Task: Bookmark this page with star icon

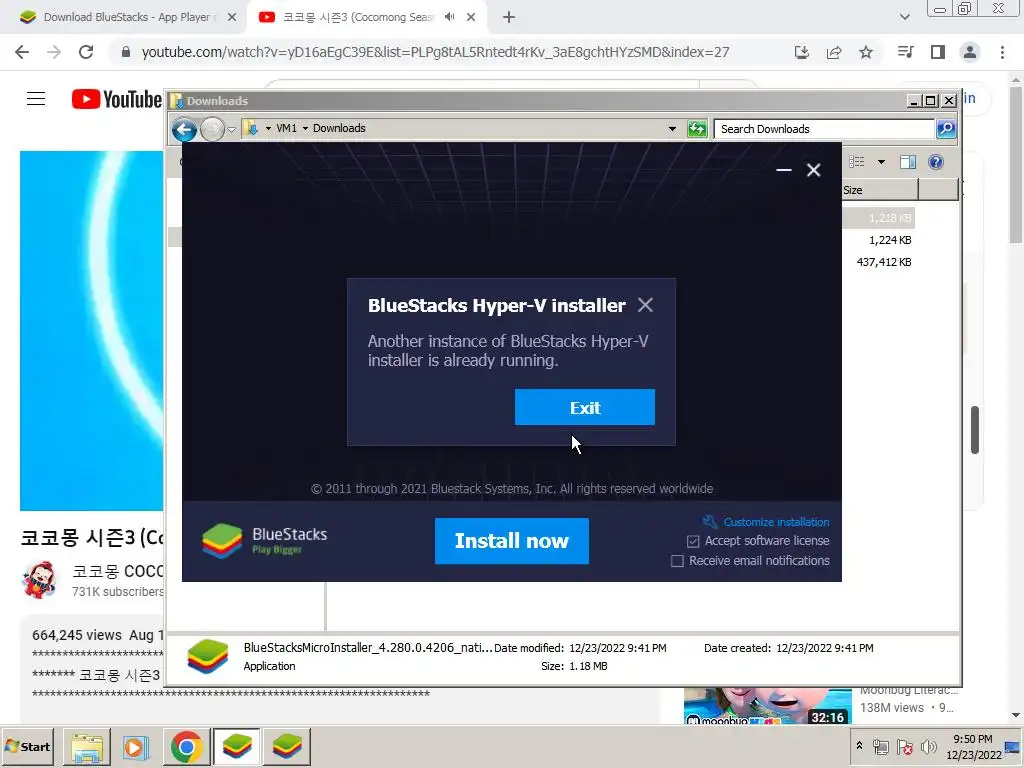Action: [x=866, y=52]
